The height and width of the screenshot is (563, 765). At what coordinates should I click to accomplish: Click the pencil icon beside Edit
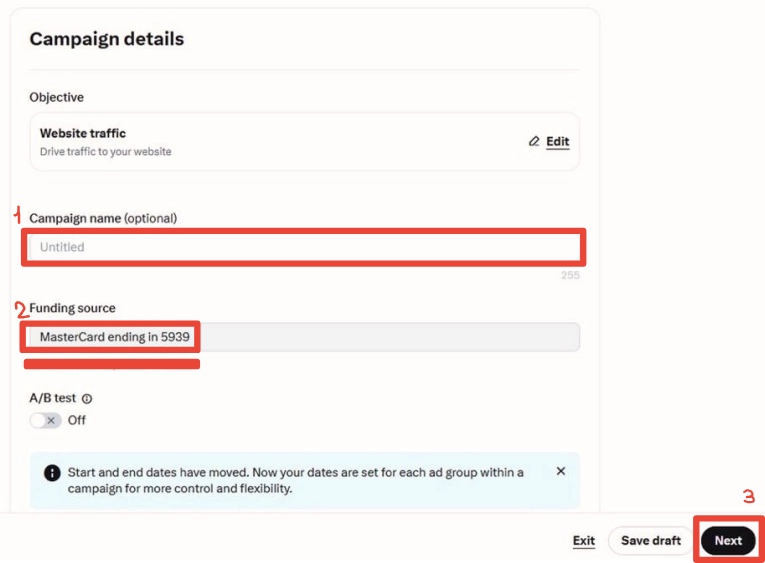tap(534, 141)
